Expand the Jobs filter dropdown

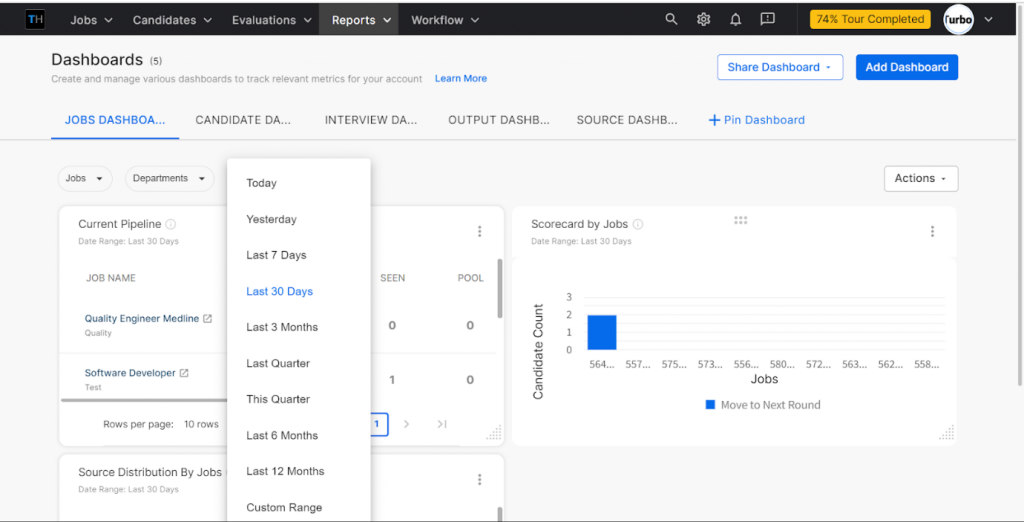(x=85, y=178)
